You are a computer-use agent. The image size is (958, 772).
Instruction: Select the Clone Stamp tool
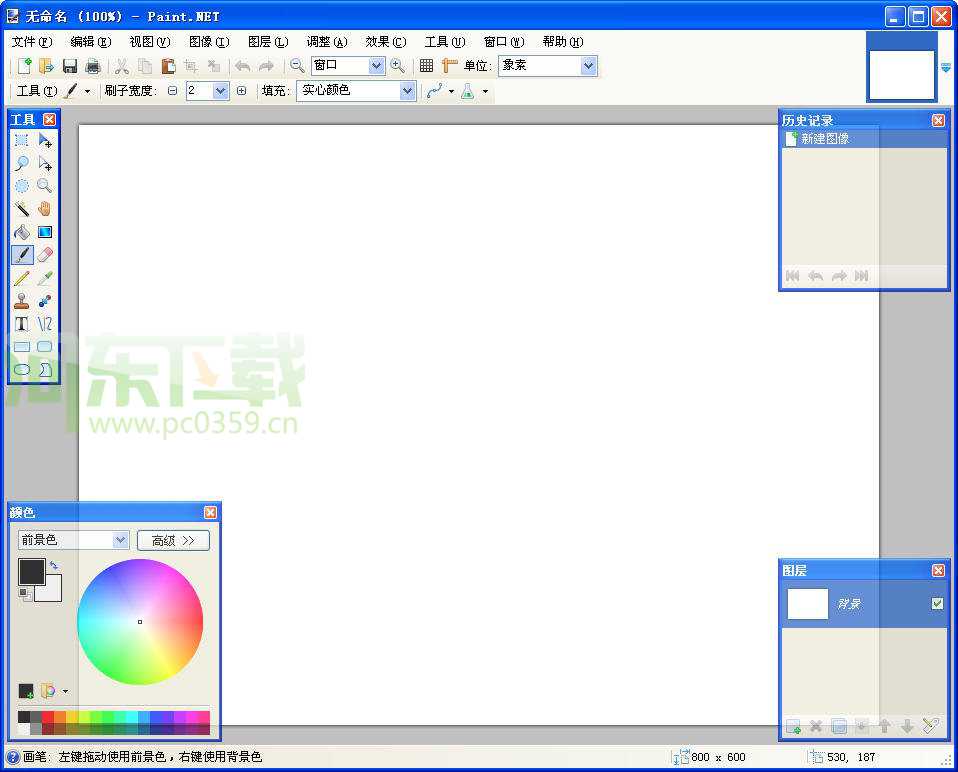tap(23, 301)
